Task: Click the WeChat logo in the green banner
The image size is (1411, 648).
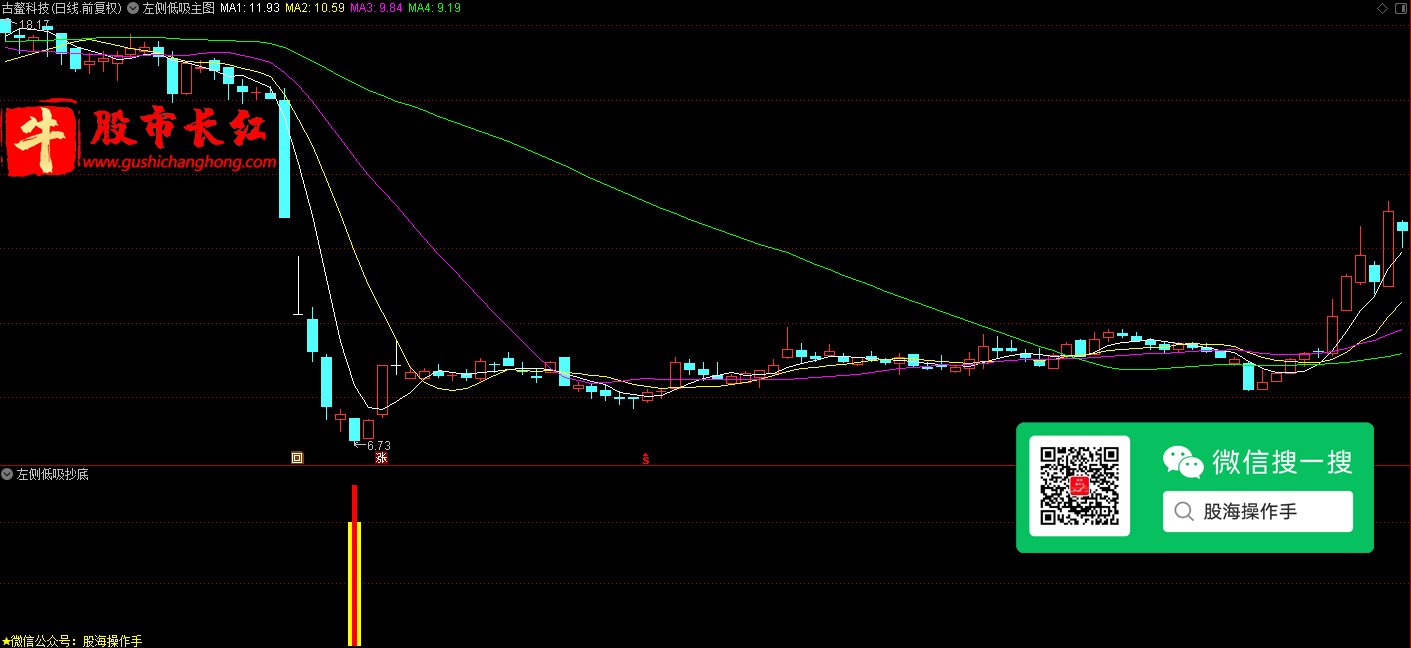Action: 1183,462
